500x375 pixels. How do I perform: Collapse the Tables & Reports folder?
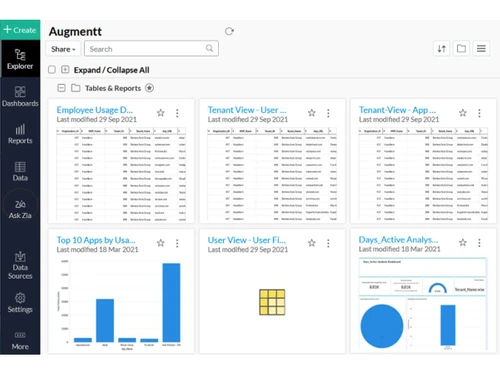(61, 88)
